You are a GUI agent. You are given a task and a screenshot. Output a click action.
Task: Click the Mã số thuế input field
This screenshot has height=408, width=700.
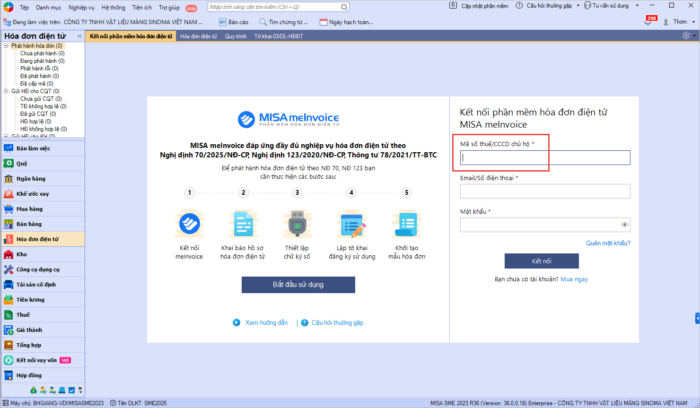545,157
